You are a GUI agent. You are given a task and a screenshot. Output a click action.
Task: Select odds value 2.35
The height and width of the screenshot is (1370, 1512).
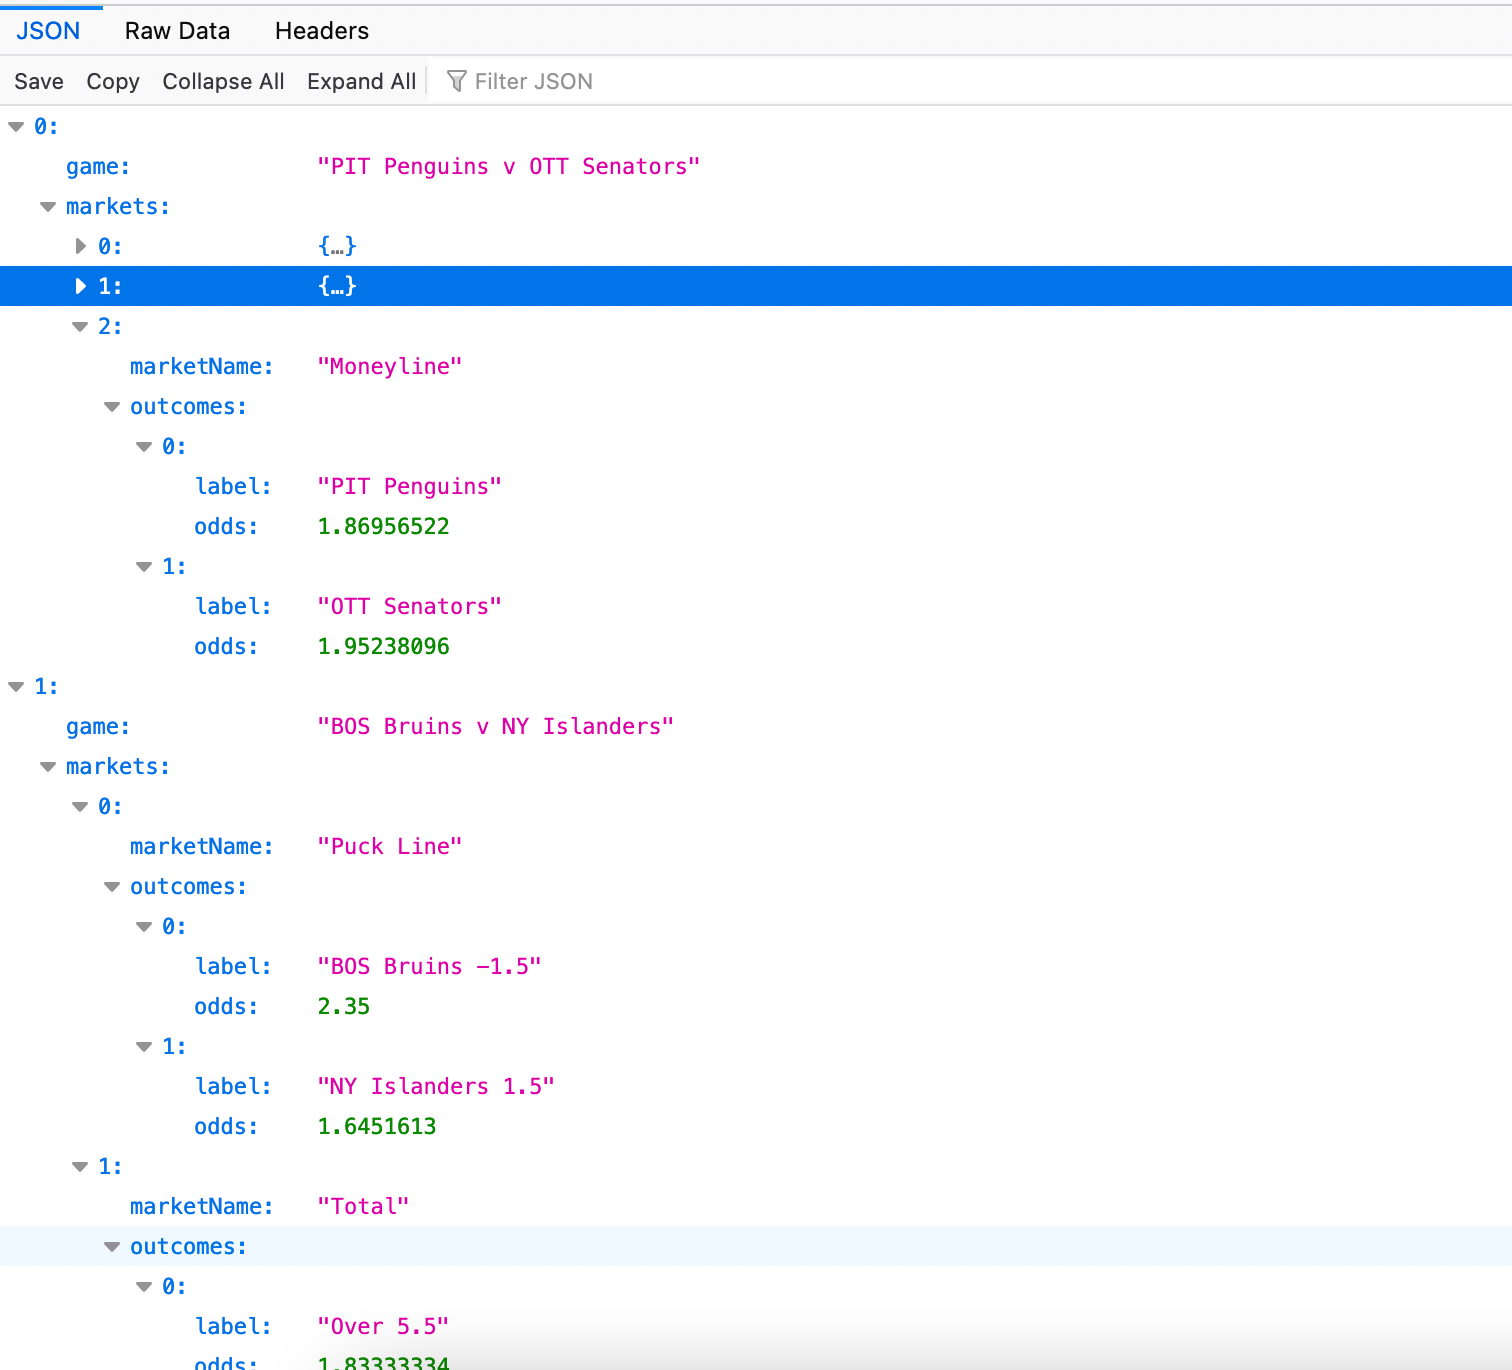(343, 1006)
